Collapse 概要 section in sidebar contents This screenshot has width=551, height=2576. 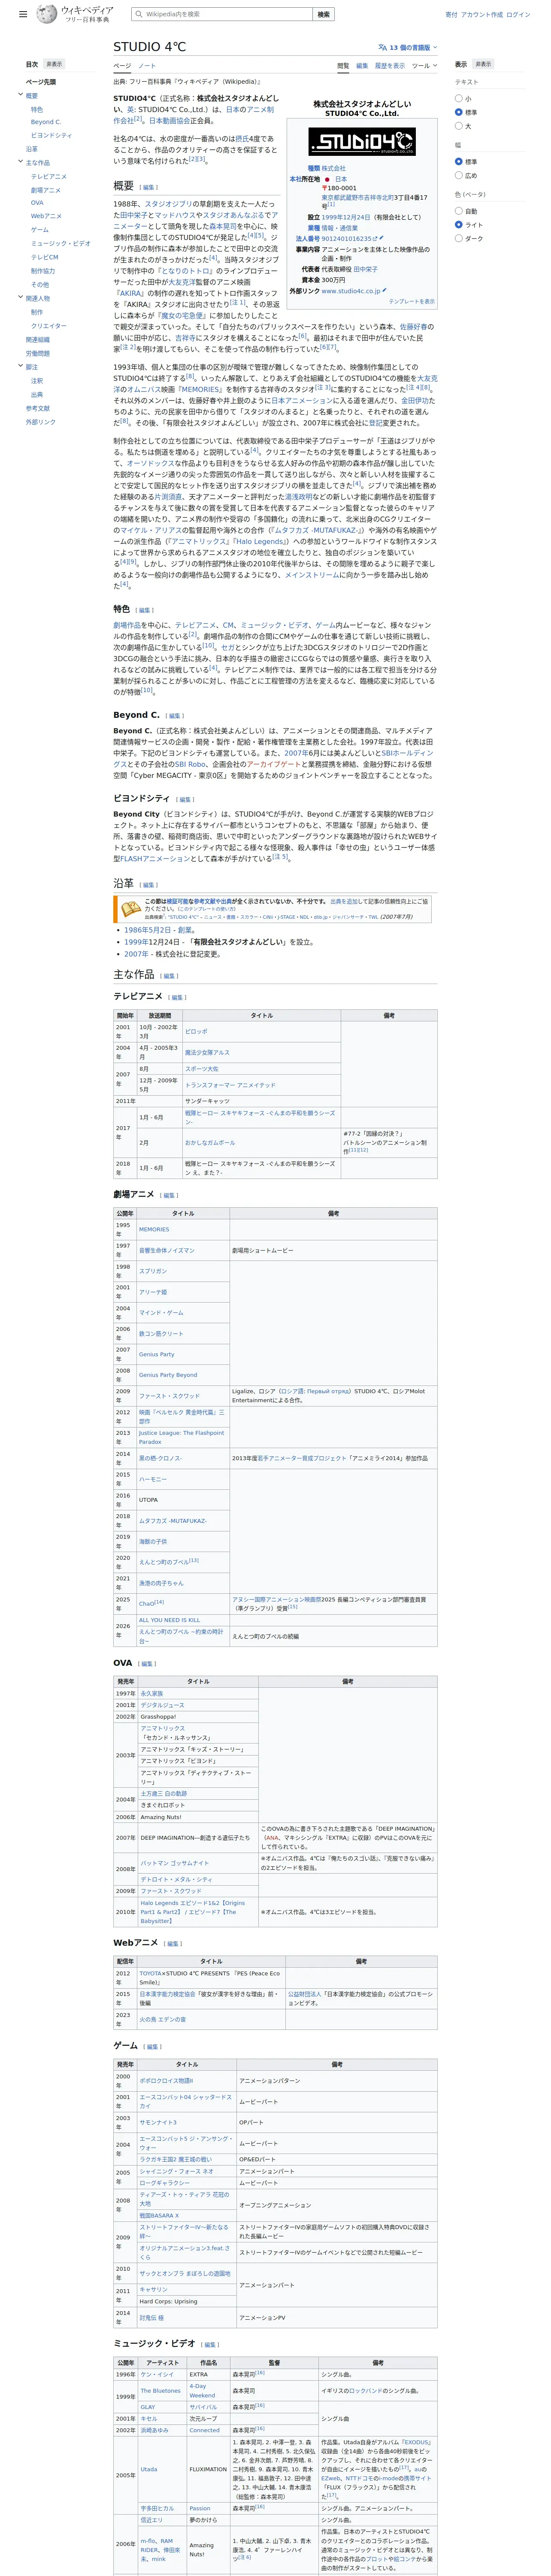(x=20, y=95)
